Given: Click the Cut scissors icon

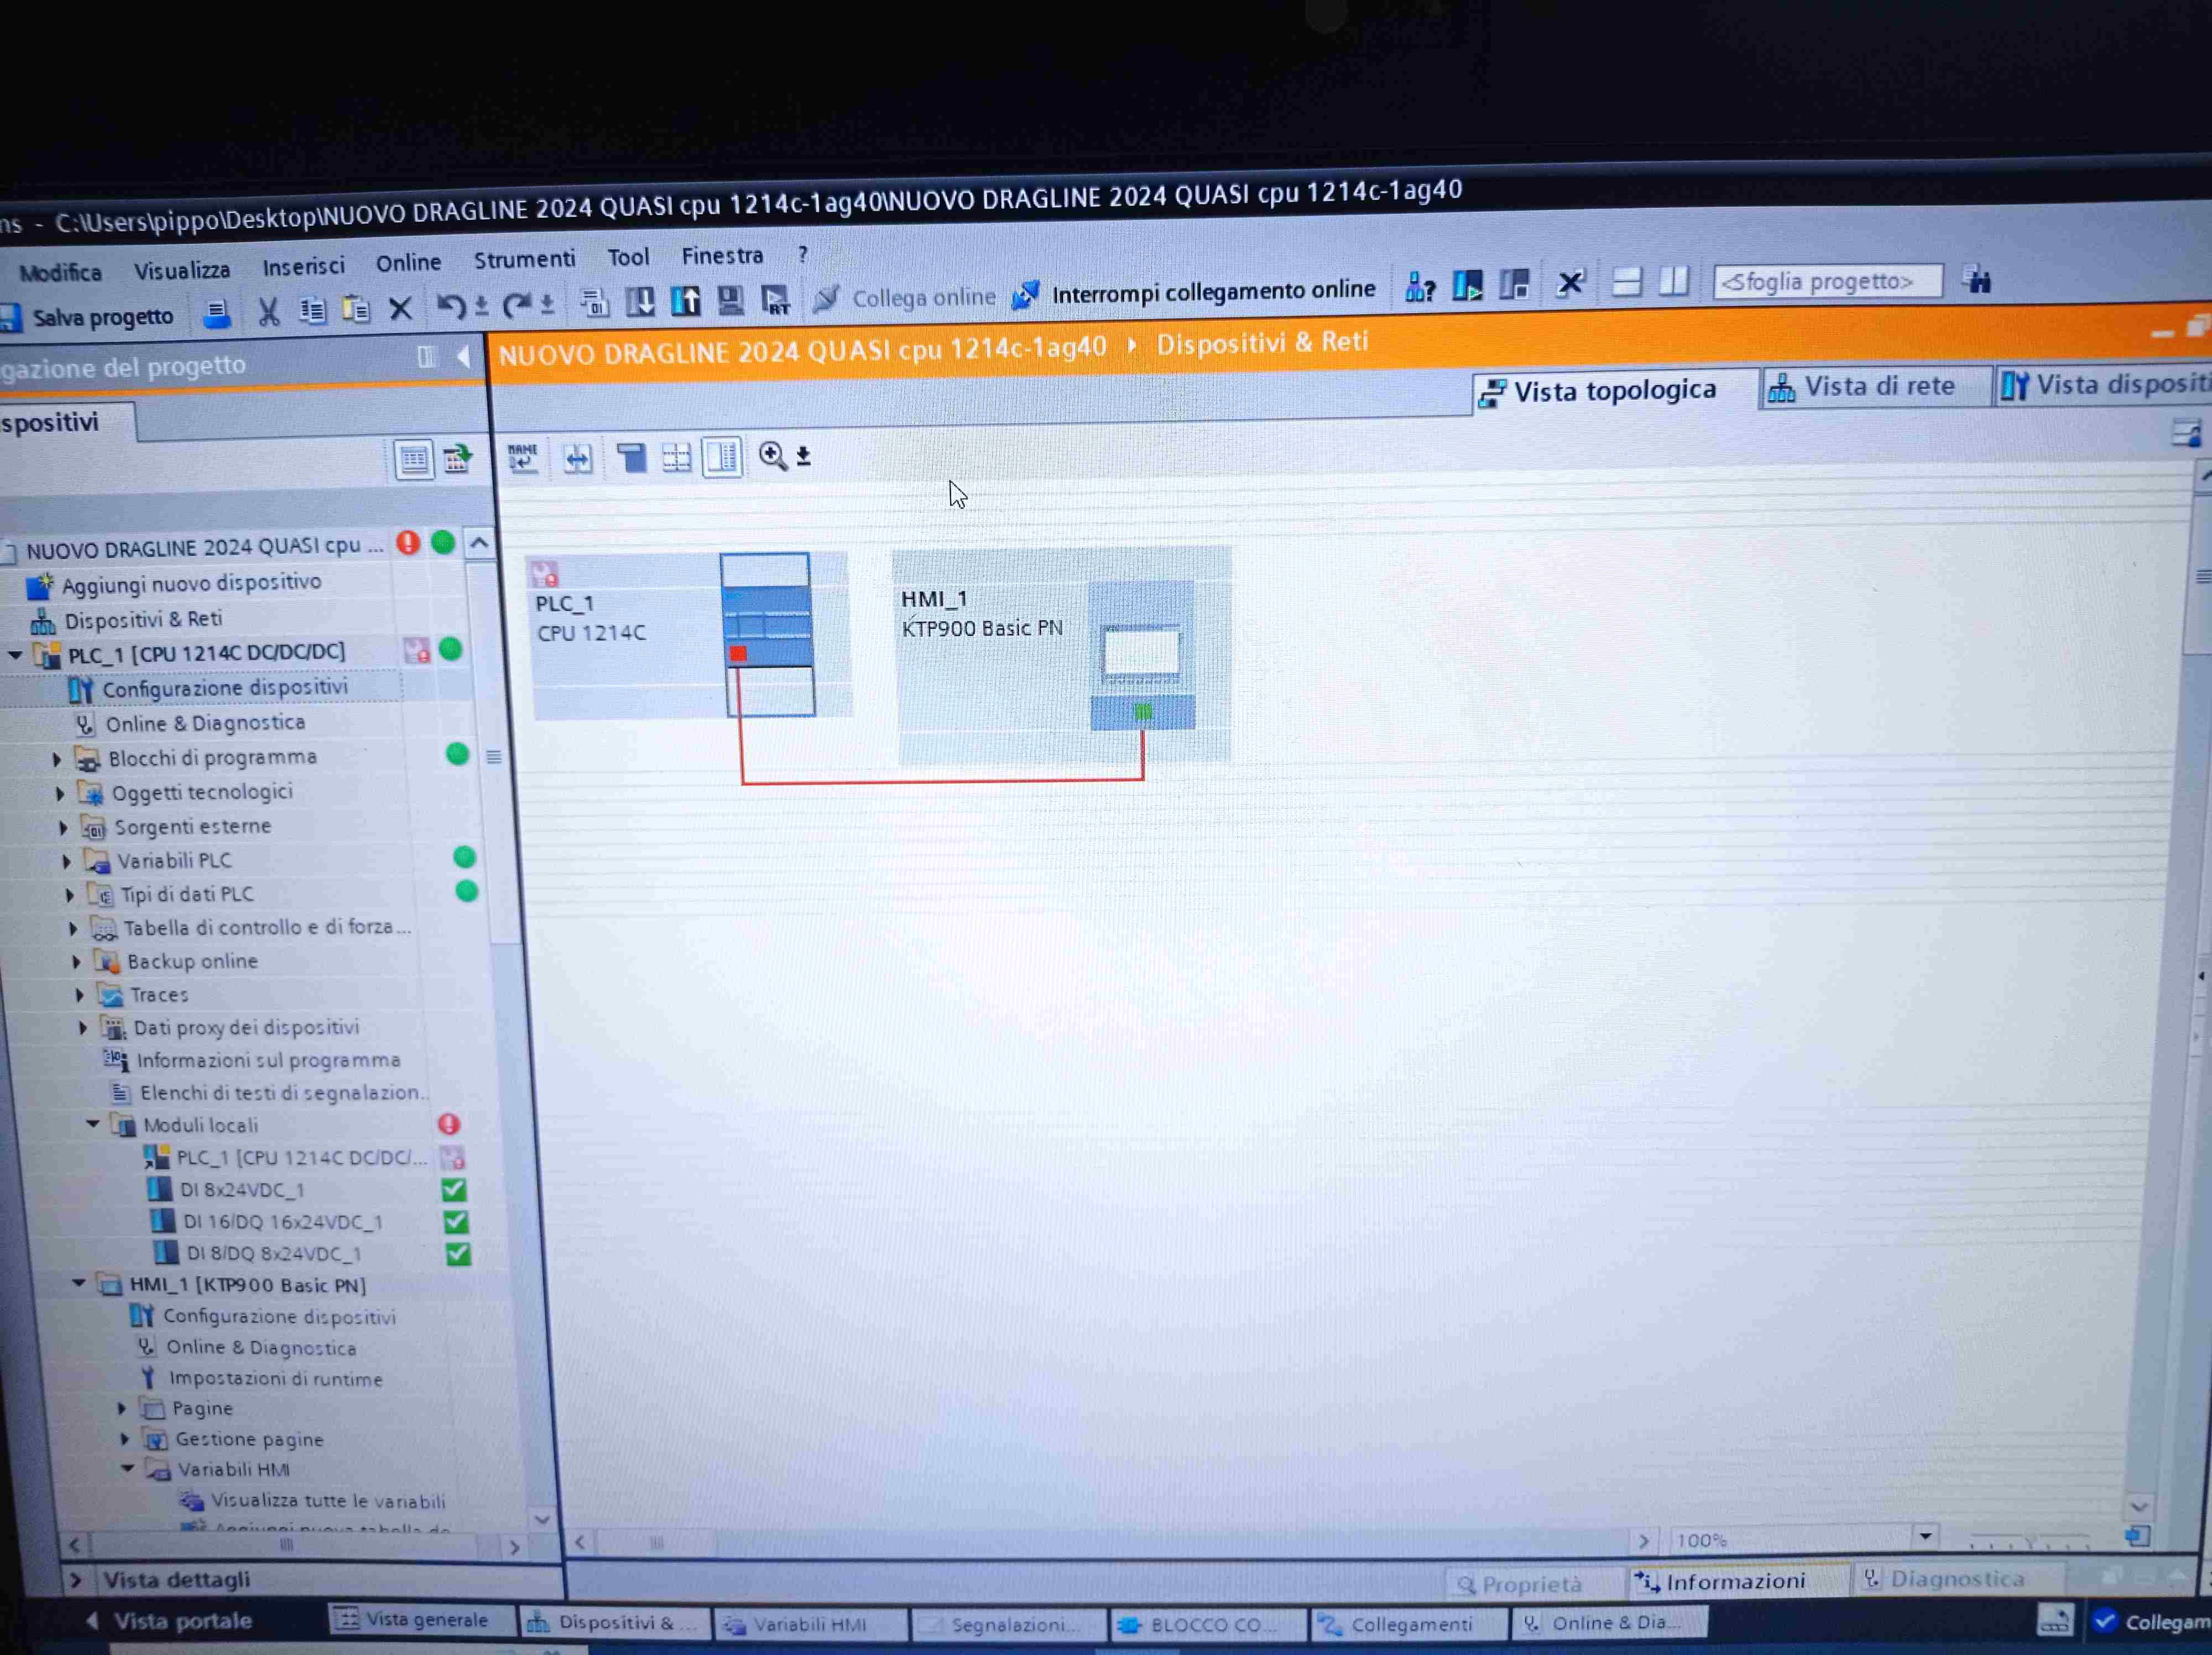Looking at the screenshot, I should [x=268, y=313].
